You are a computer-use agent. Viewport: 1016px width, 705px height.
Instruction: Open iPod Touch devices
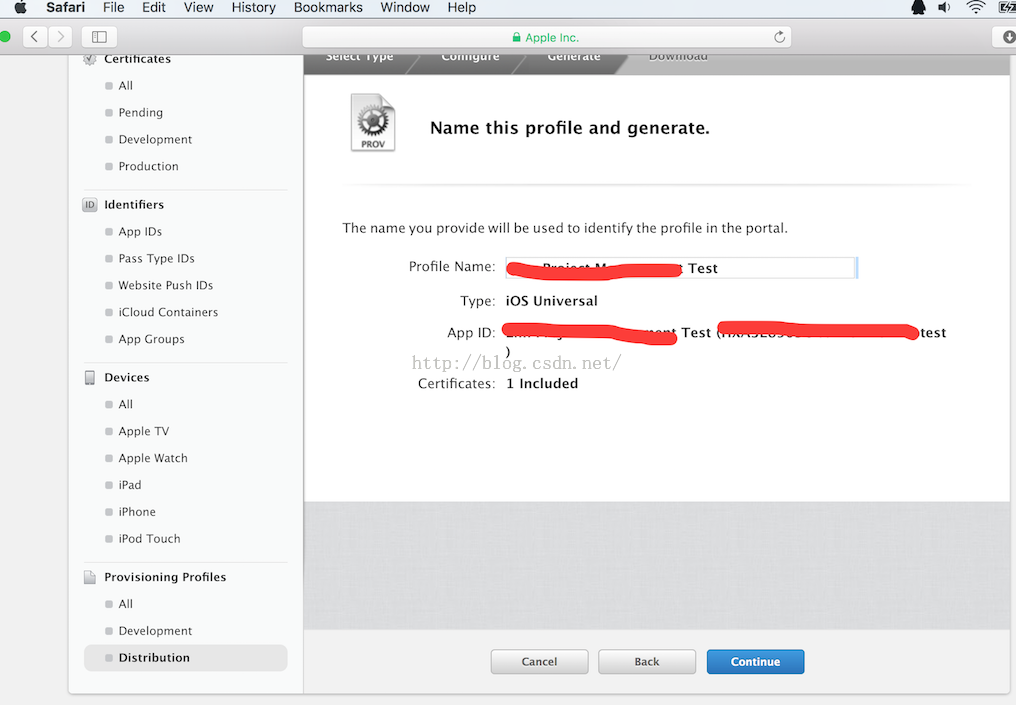149,539
